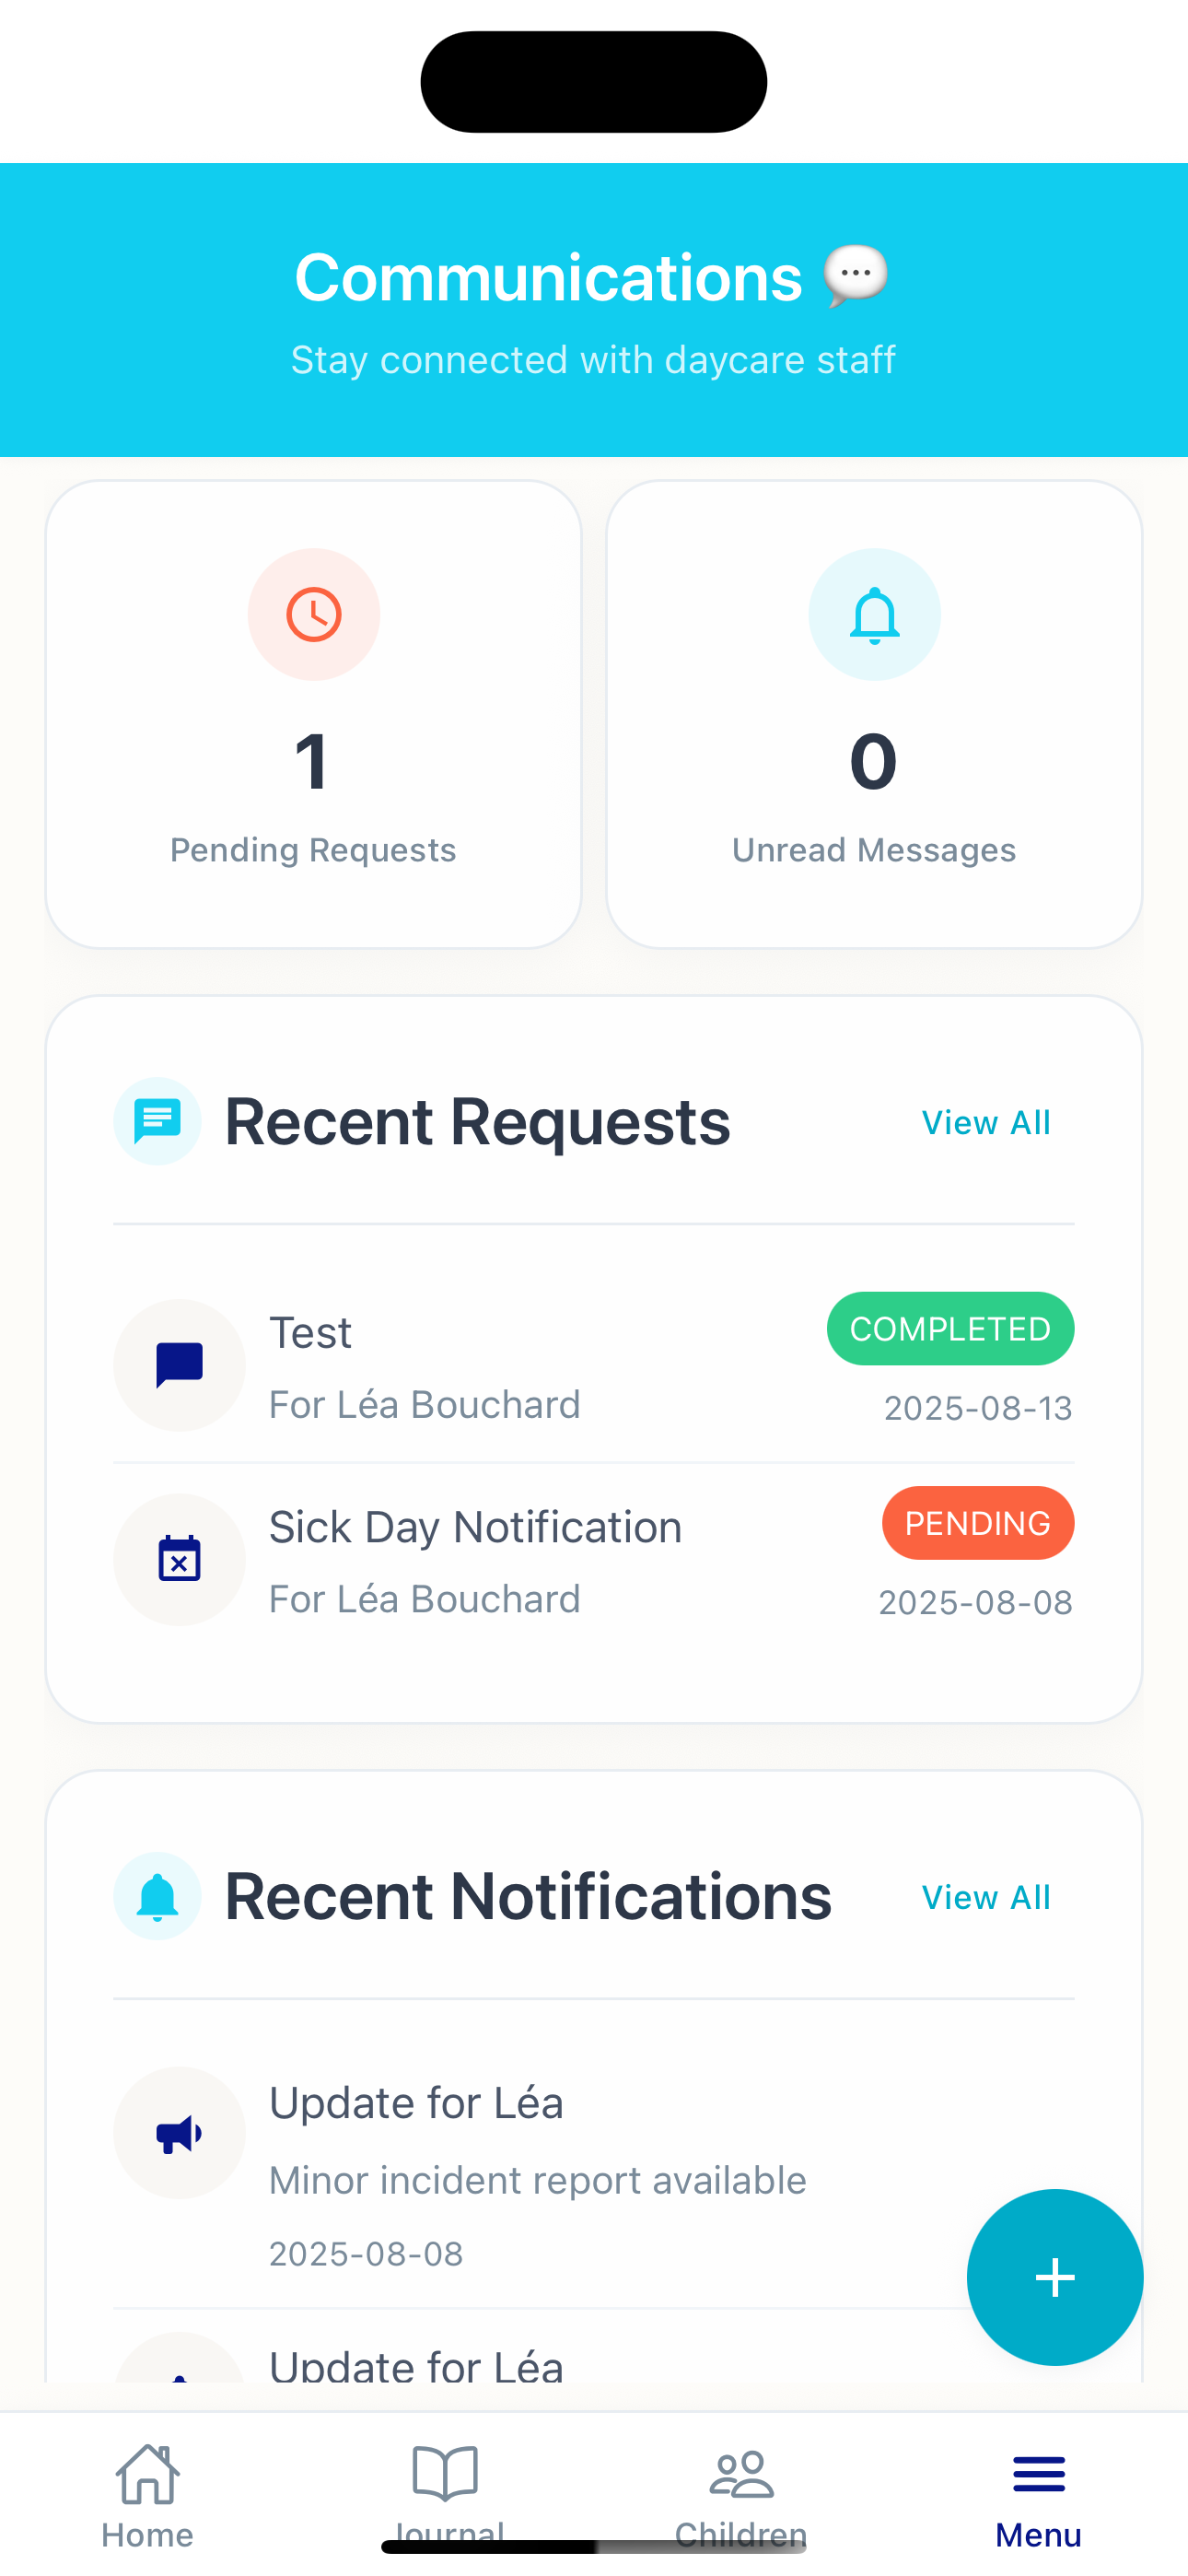Tap the PENDING status badge
The height and width of the screenshot is (2576, 1188).
point(977,1522)
